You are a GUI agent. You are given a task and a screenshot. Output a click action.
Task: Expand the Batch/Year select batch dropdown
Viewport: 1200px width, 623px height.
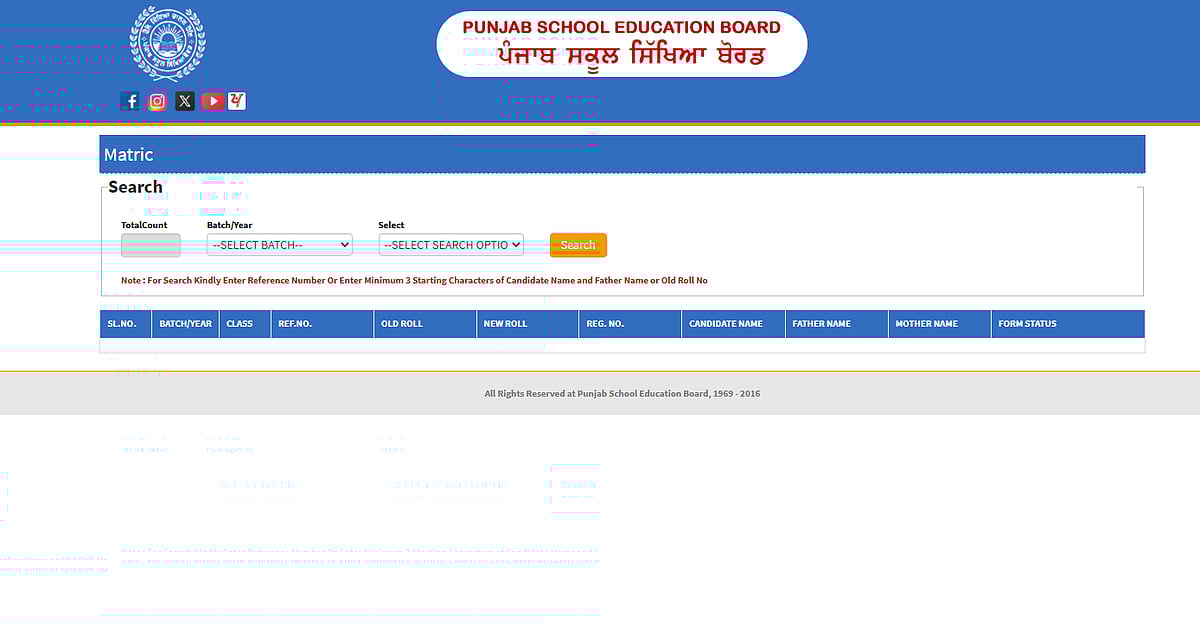[280, 245]
